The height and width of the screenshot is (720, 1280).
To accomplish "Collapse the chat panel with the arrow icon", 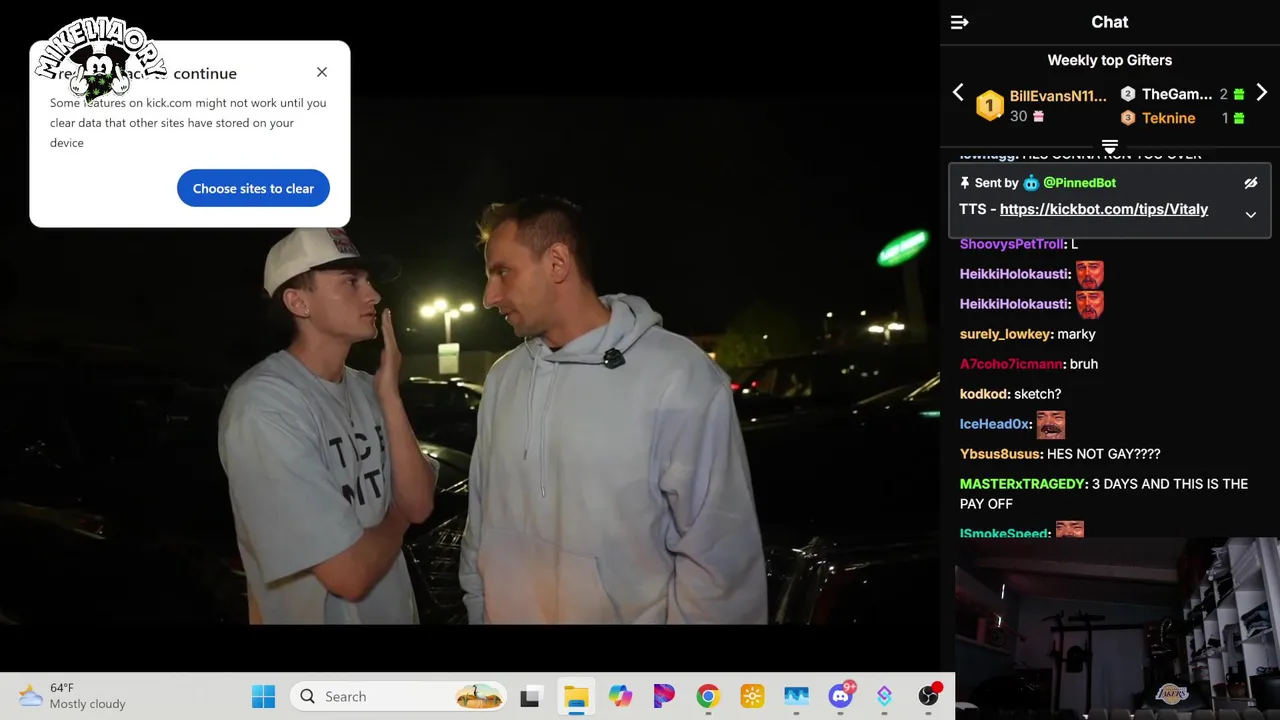I will pyautogui.click(x=959, y=22).
